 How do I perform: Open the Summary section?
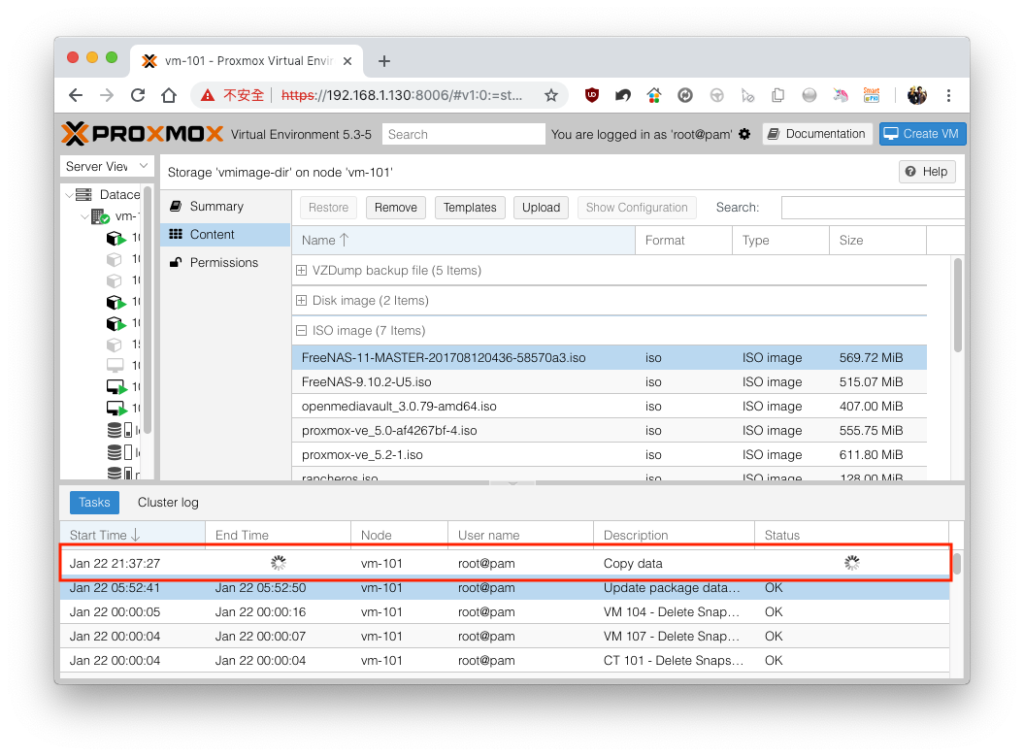tap(225, 206)
